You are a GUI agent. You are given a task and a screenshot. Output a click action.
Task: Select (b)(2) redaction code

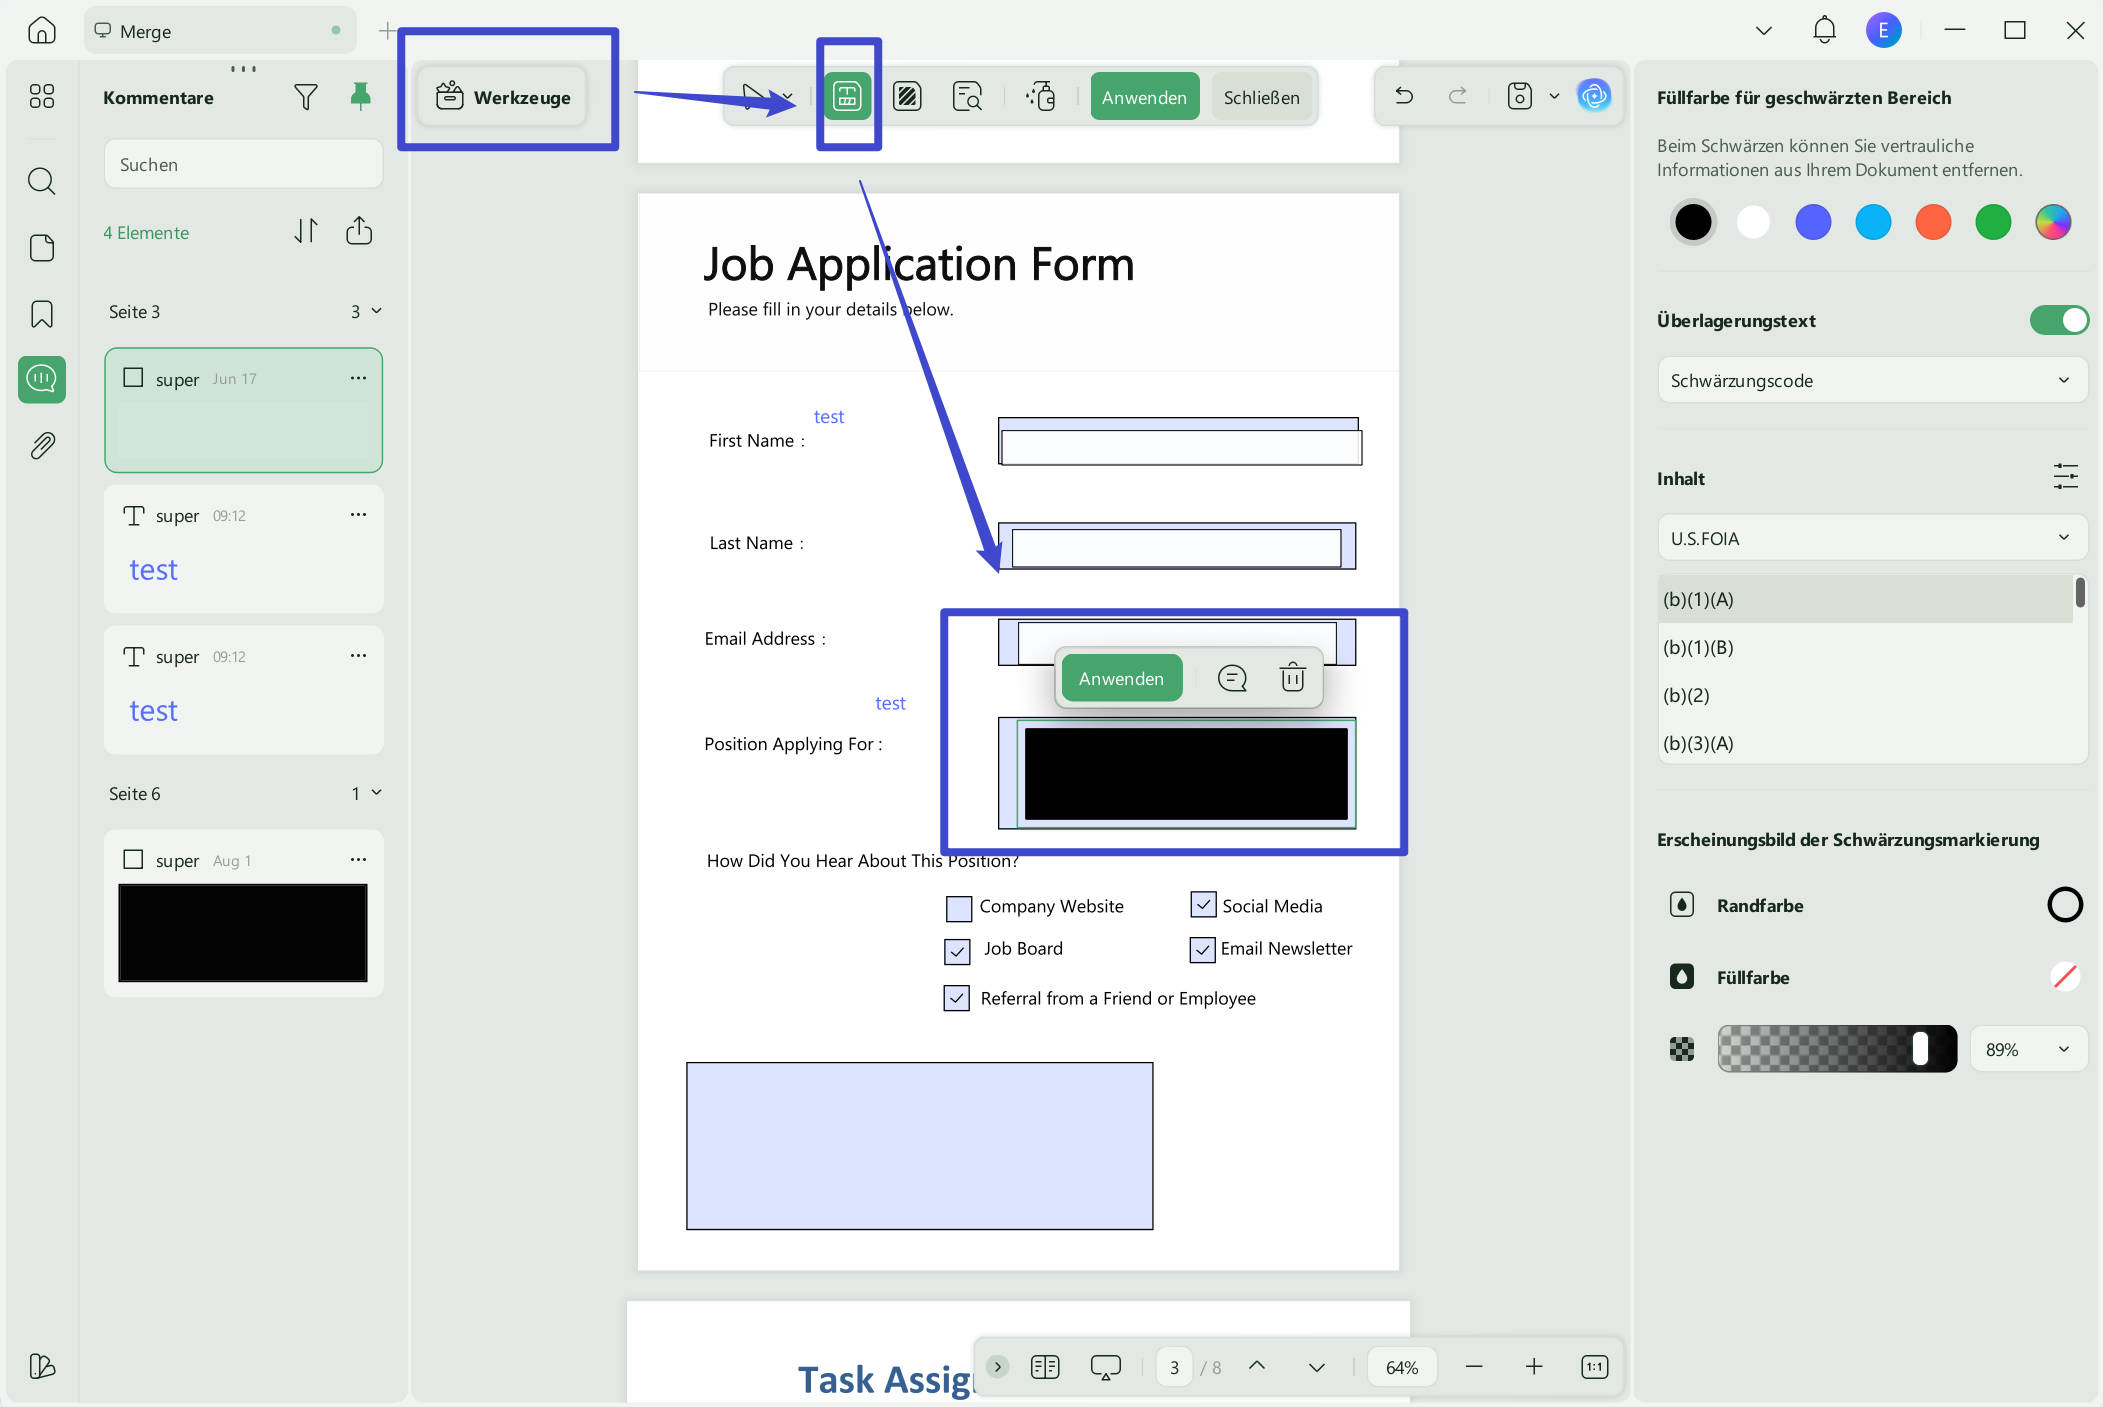tap(1865, 695)
